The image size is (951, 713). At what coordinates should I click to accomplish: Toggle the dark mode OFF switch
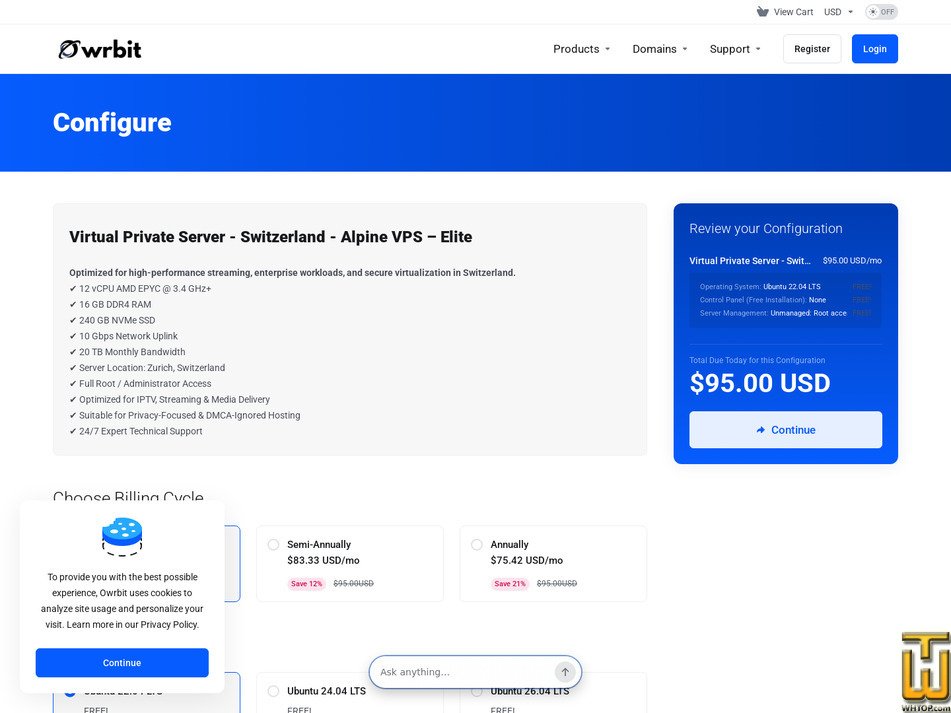(x=881, y=12)
